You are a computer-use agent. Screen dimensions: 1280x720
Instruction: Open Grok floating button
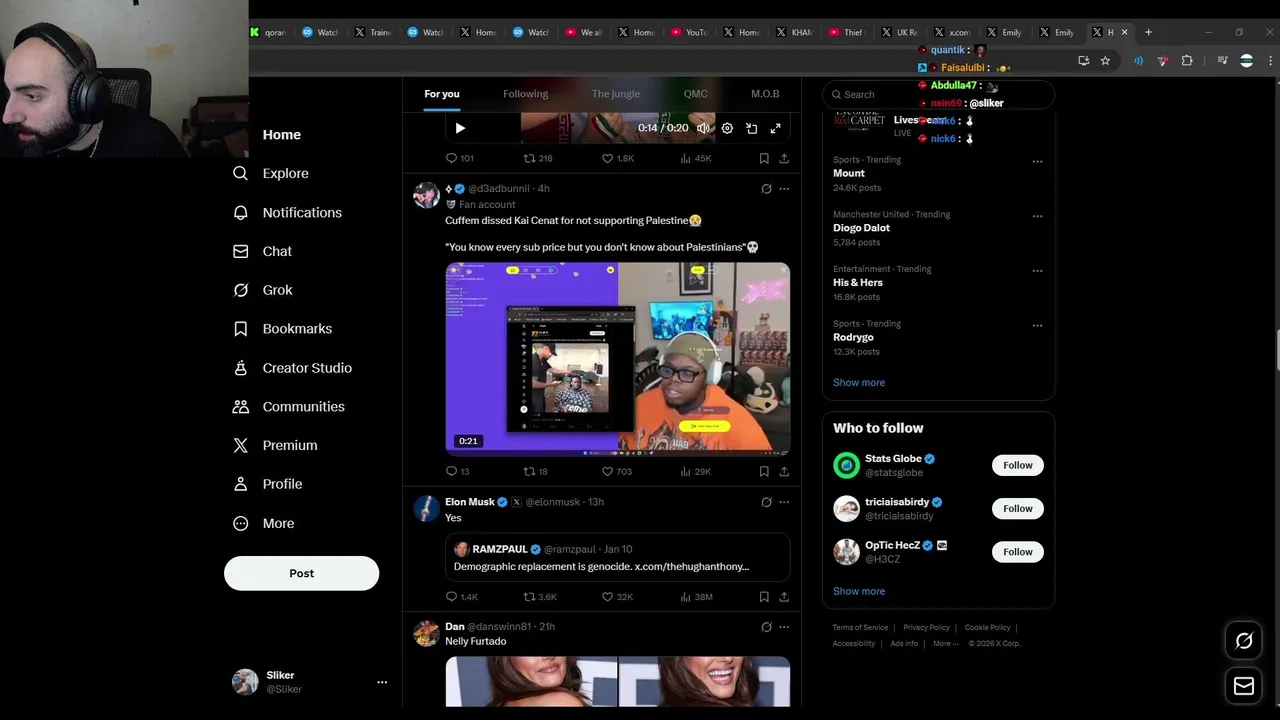tap(1244, 641)
